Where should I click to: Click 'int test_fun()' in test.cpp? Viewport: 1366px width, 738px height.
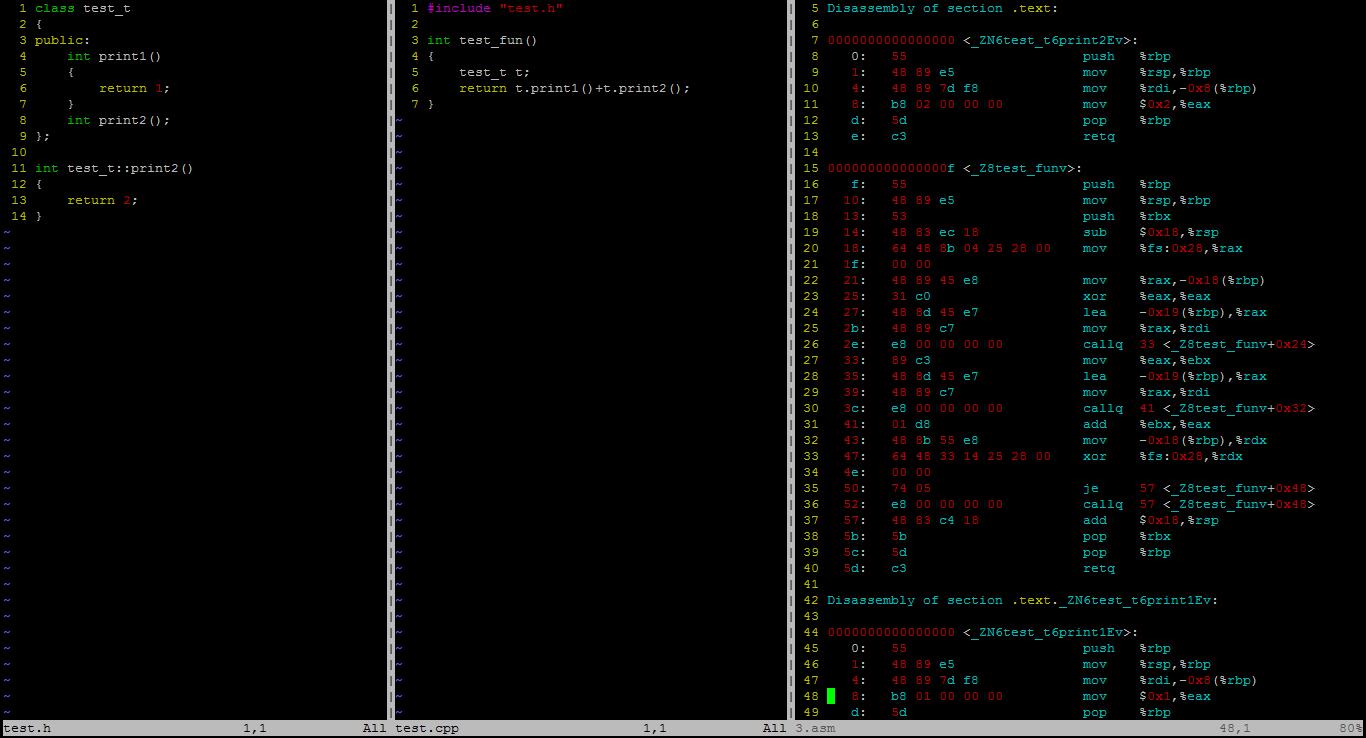tap(482, 40)
